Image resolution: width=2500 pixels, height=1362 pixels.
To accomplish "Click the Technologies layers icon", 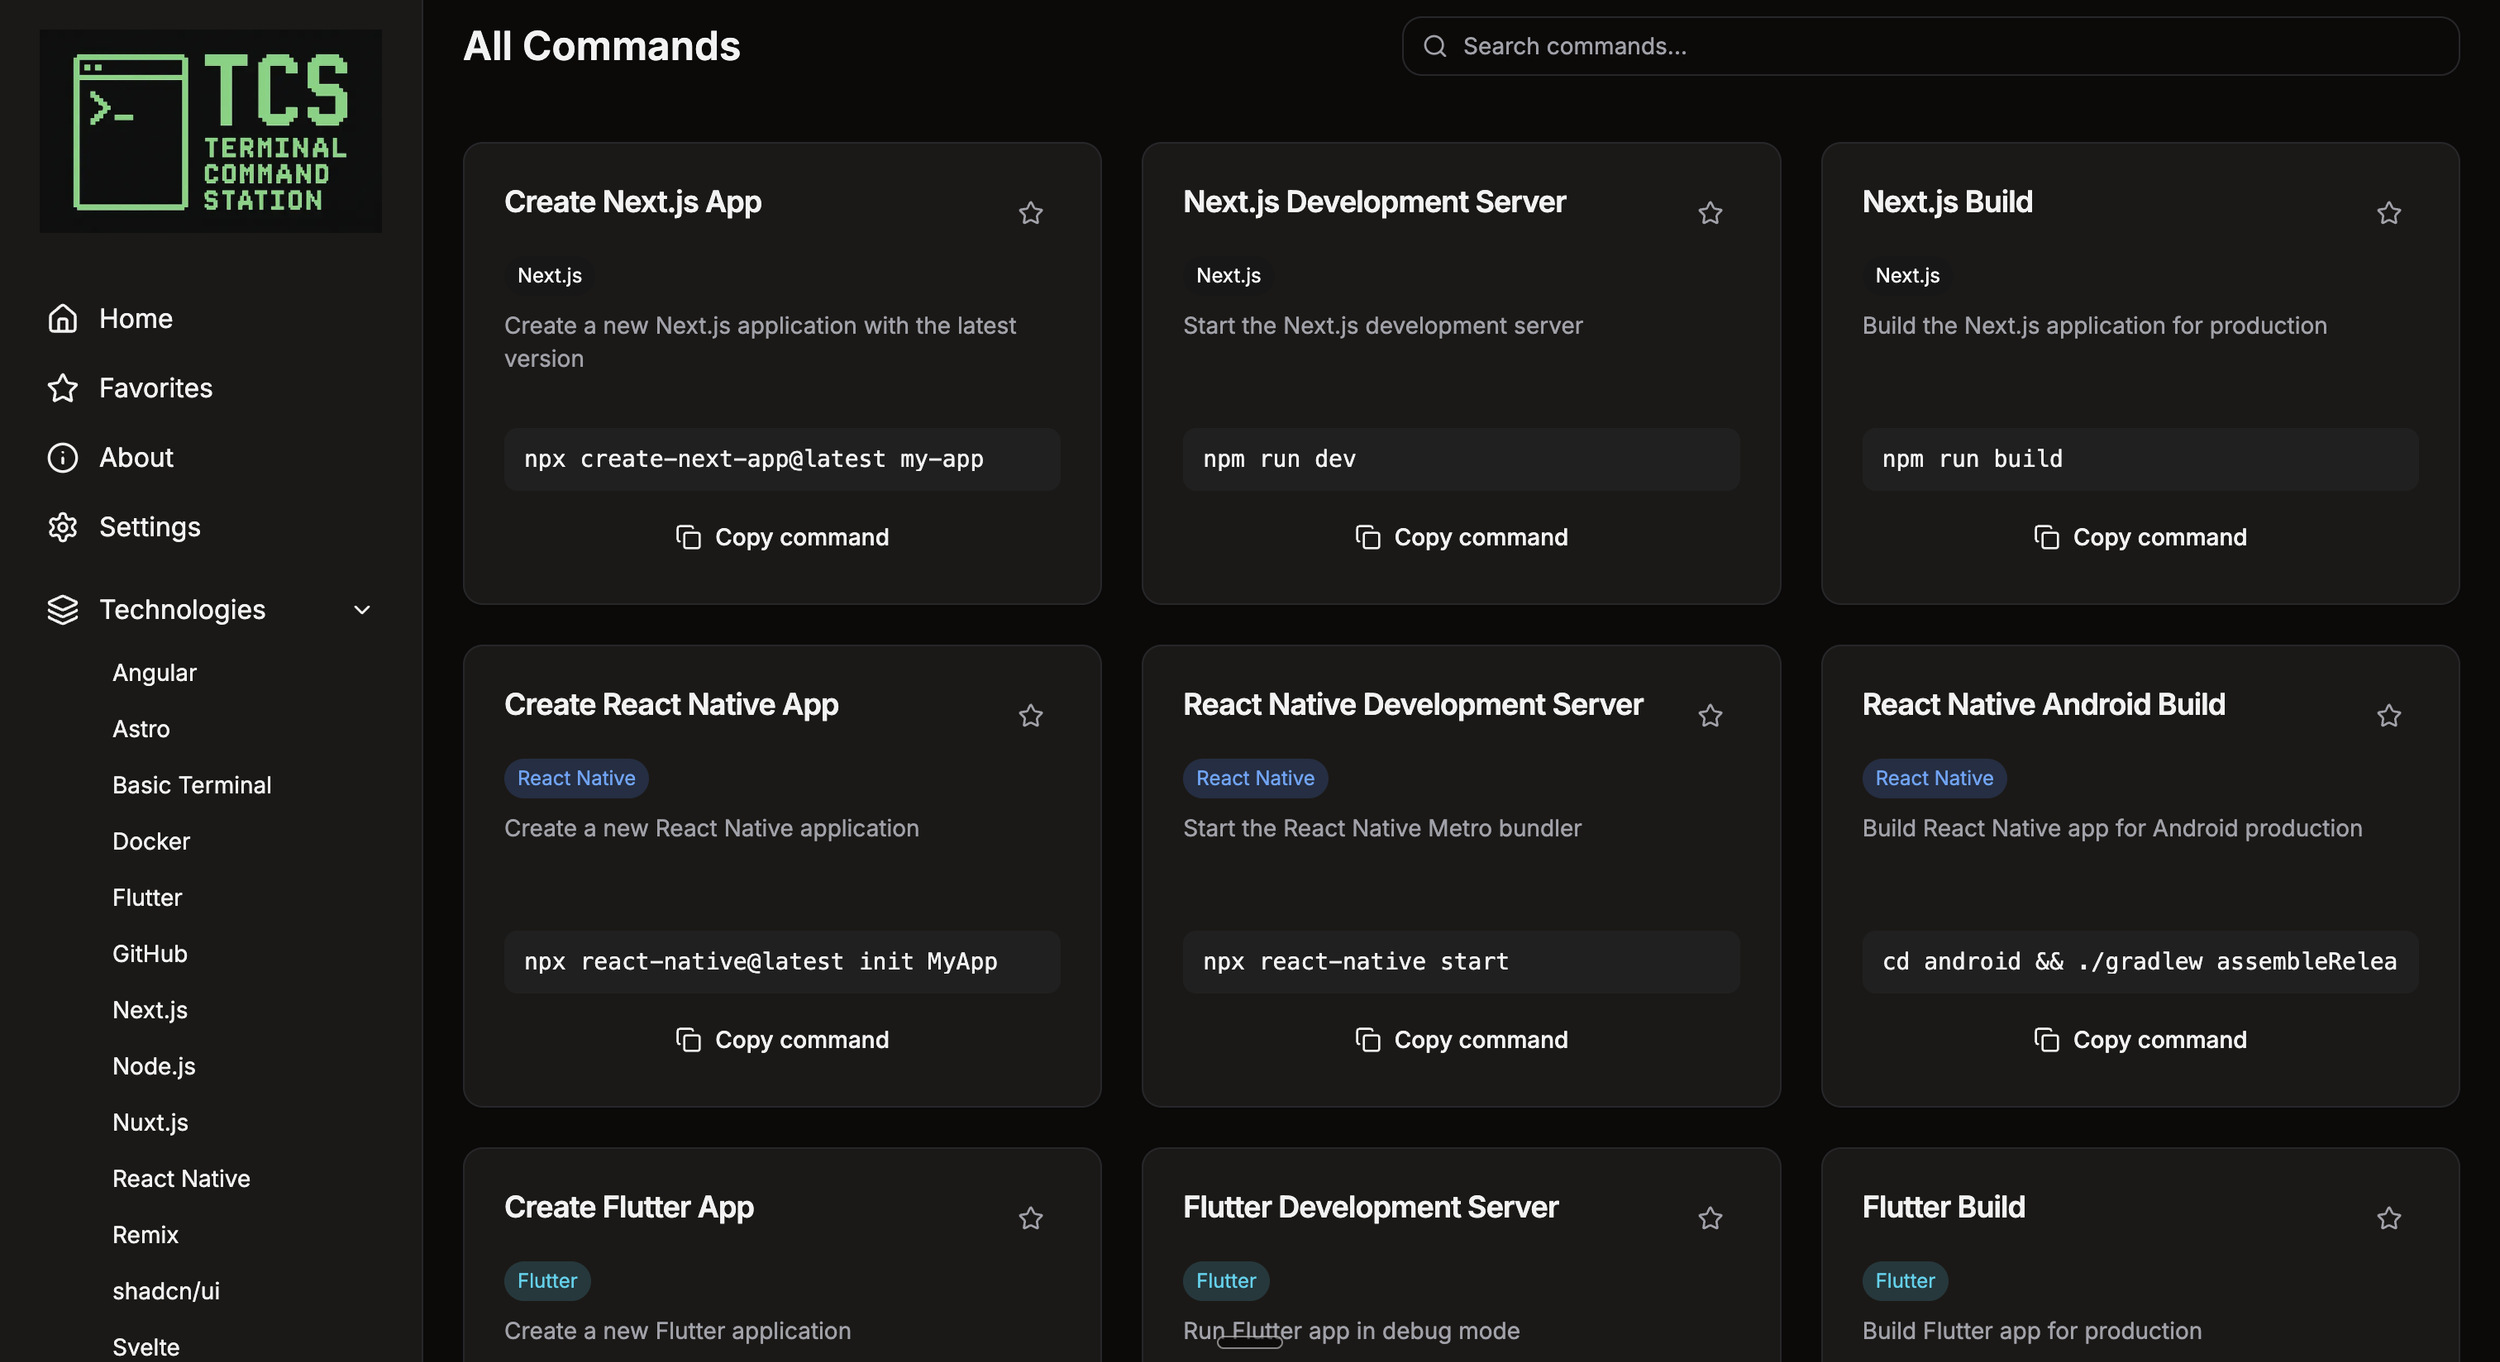I will pos(63,609).
